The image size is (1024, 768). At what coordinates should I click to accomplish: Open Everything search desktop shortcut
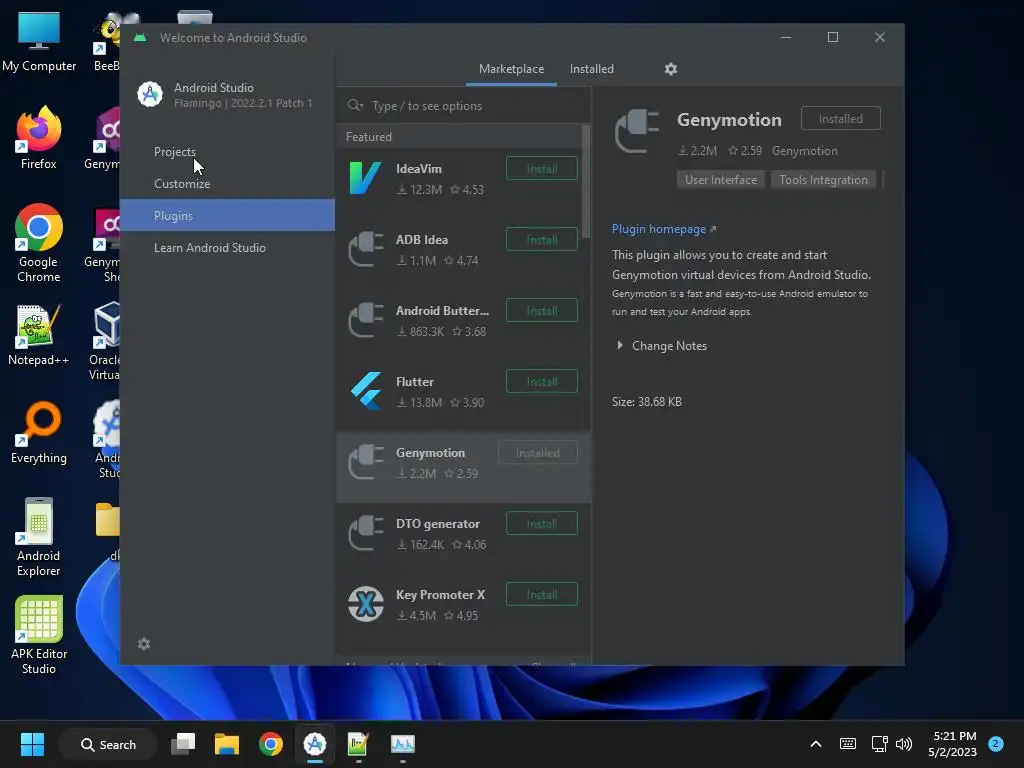pos(39,432)
